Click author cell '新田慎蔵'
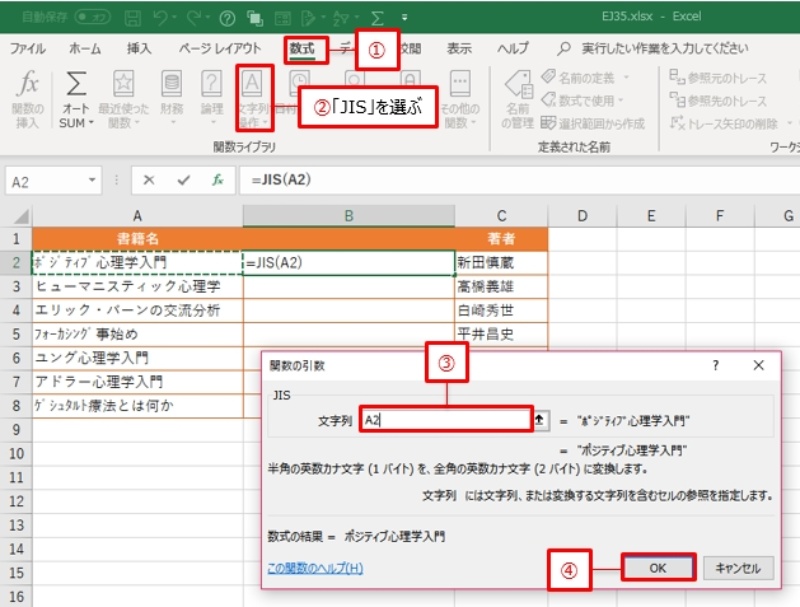Viewport: 800px width, 607px height. tap(501, 263)
